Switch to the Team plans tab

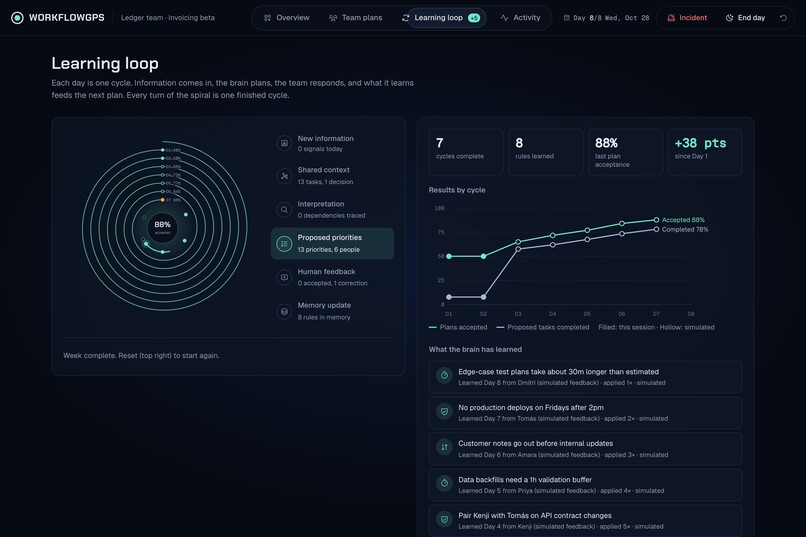click(x=355, y=18)
